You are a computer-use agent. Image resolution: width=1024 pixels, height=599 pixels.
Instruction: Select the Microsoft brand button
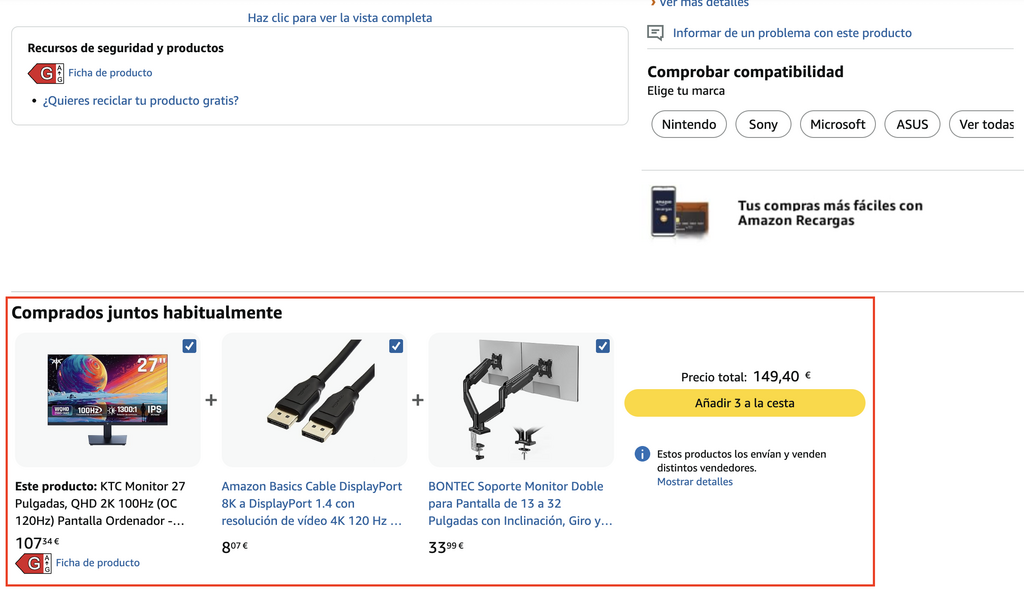(837, 124)
